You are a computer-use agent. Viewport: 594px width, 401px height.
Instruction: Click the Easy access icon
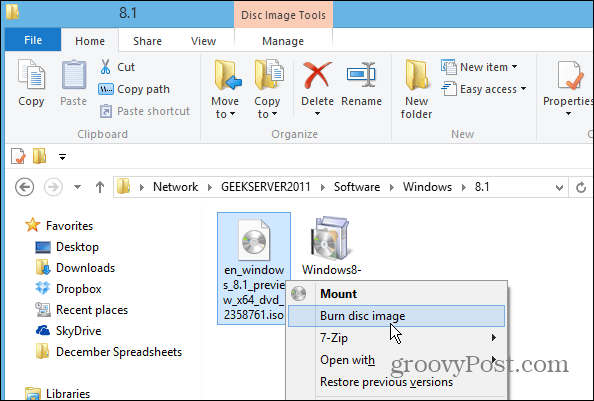click(449, 89)
